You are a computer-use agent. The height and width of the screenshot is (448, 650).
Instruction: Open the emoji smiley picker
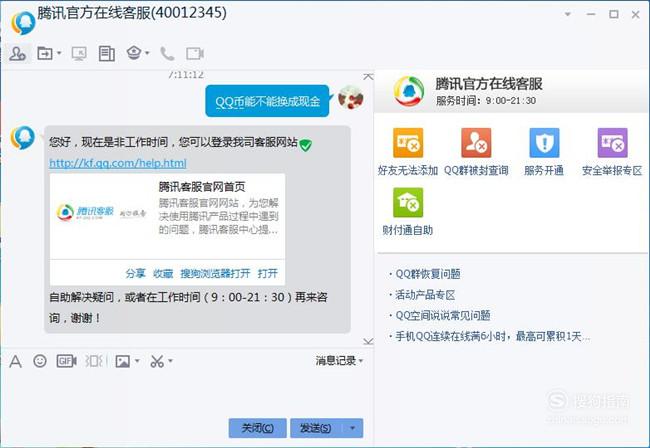[40, 361]
